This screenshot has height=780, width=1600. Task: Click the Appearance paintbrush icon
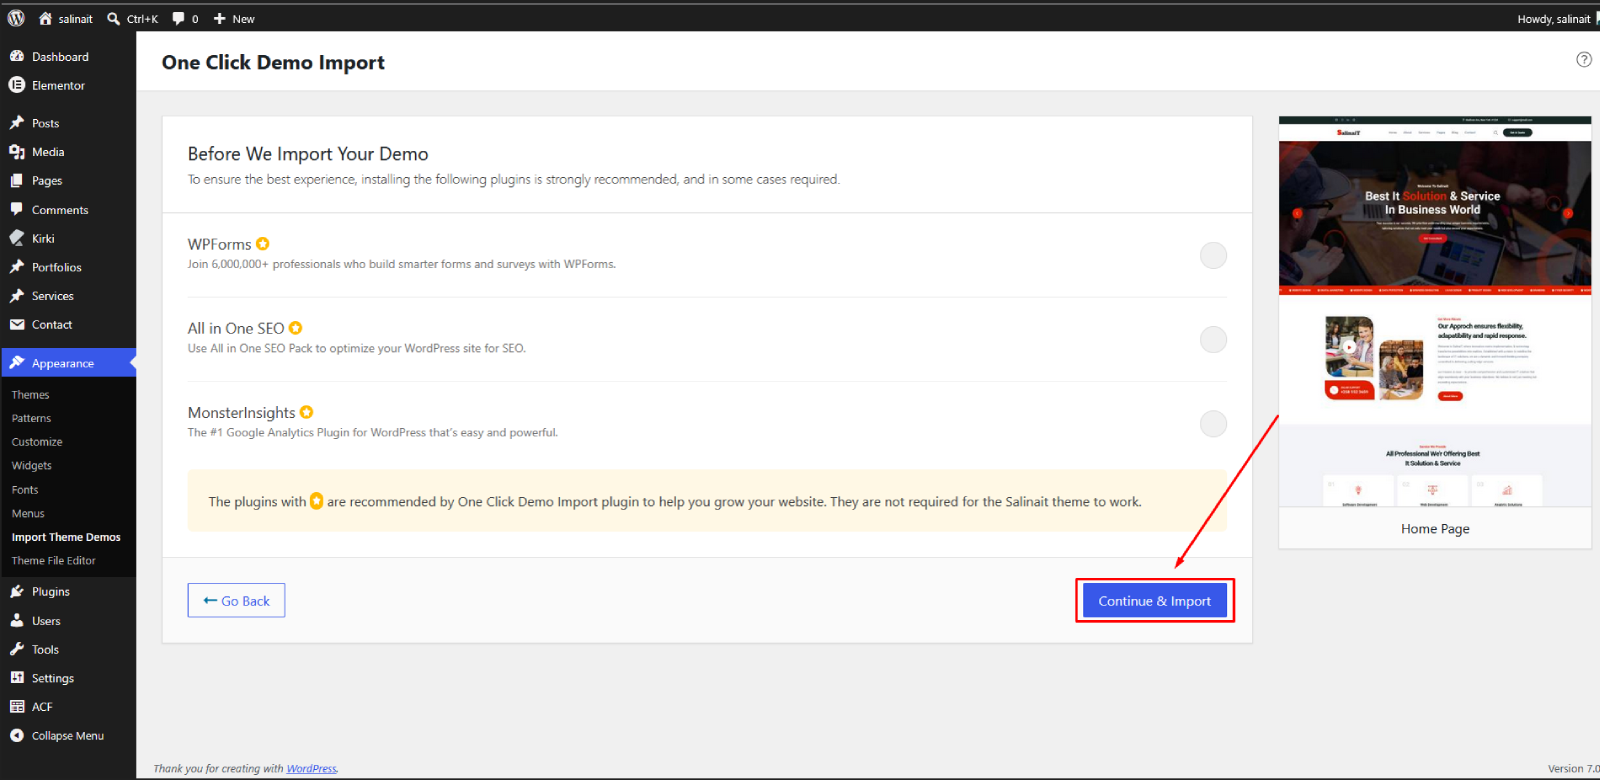17,363
